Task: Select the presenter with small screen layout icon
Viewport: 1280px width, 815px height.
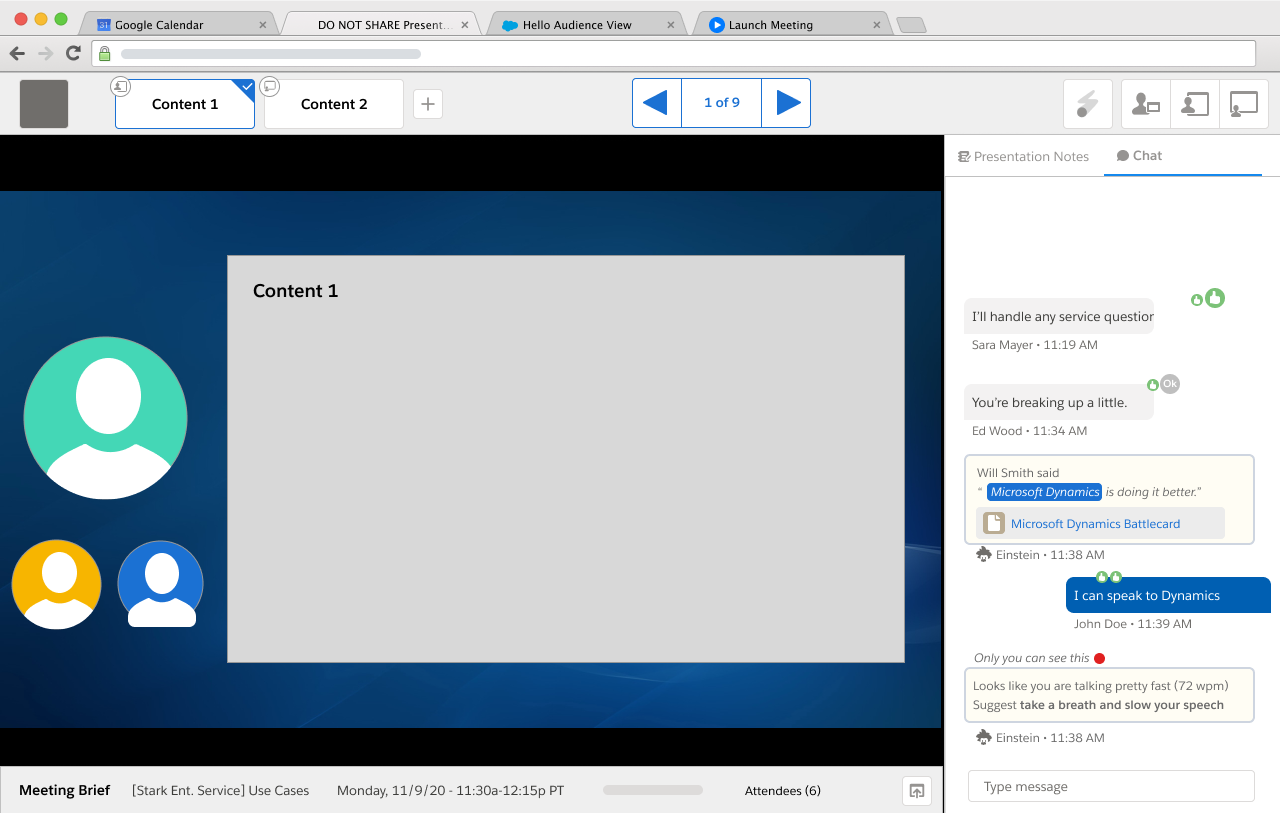Action: point(1145,104)
